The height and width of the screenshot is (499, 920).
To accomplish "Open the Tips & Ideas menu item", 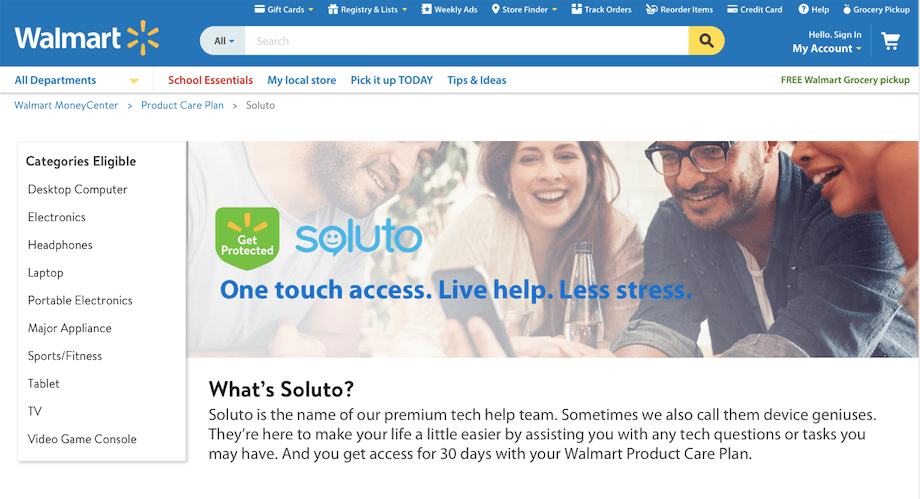I will coord(476,80).
